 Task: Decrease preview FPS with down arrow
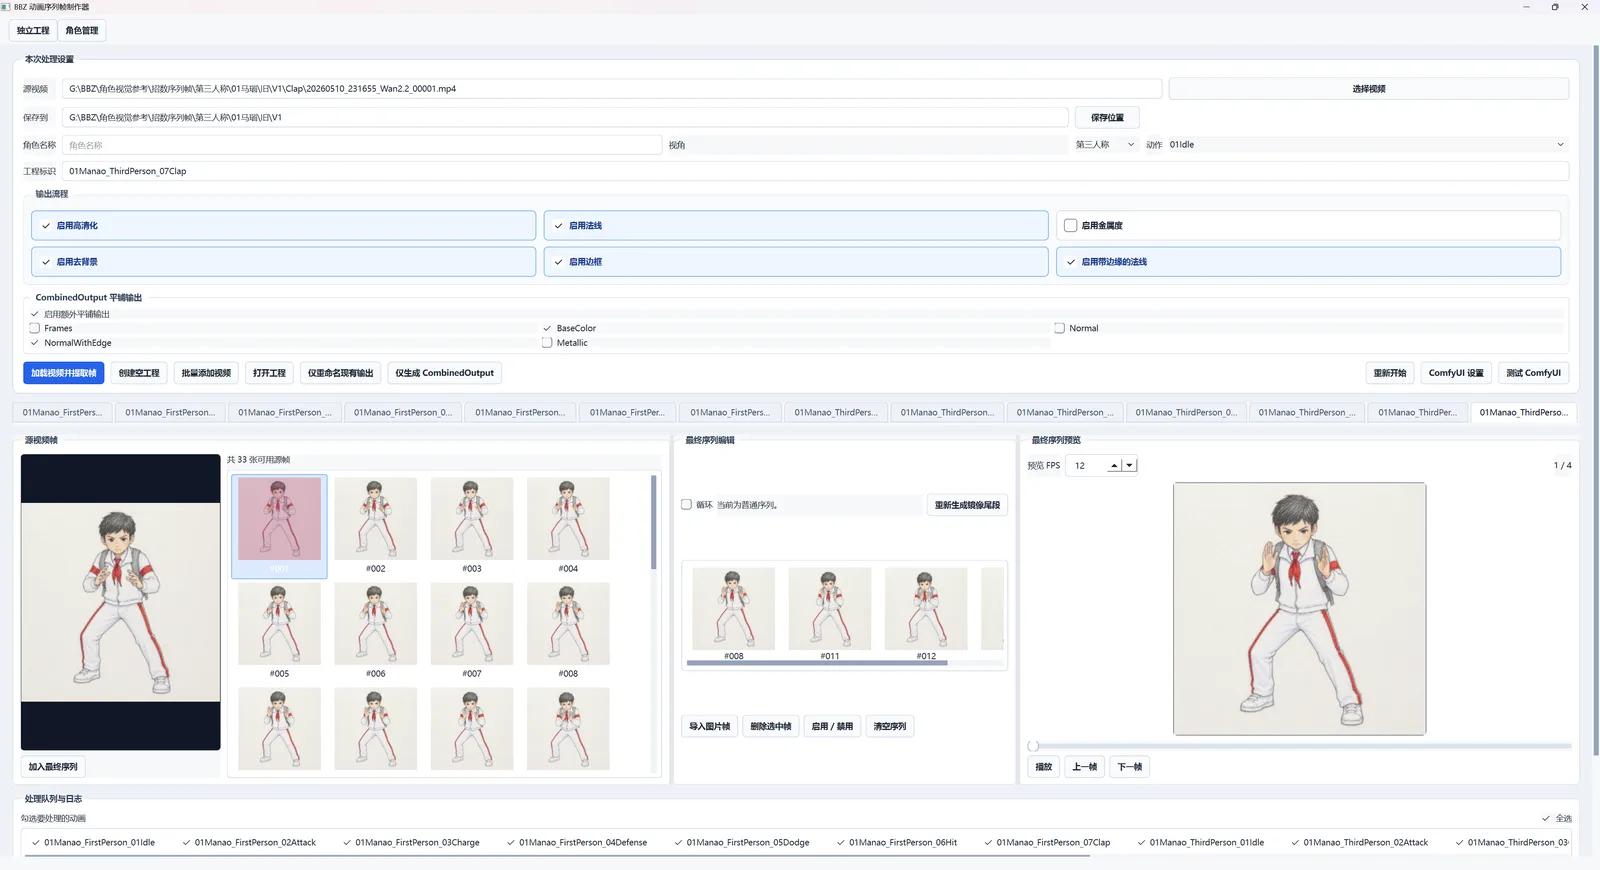1129,465
